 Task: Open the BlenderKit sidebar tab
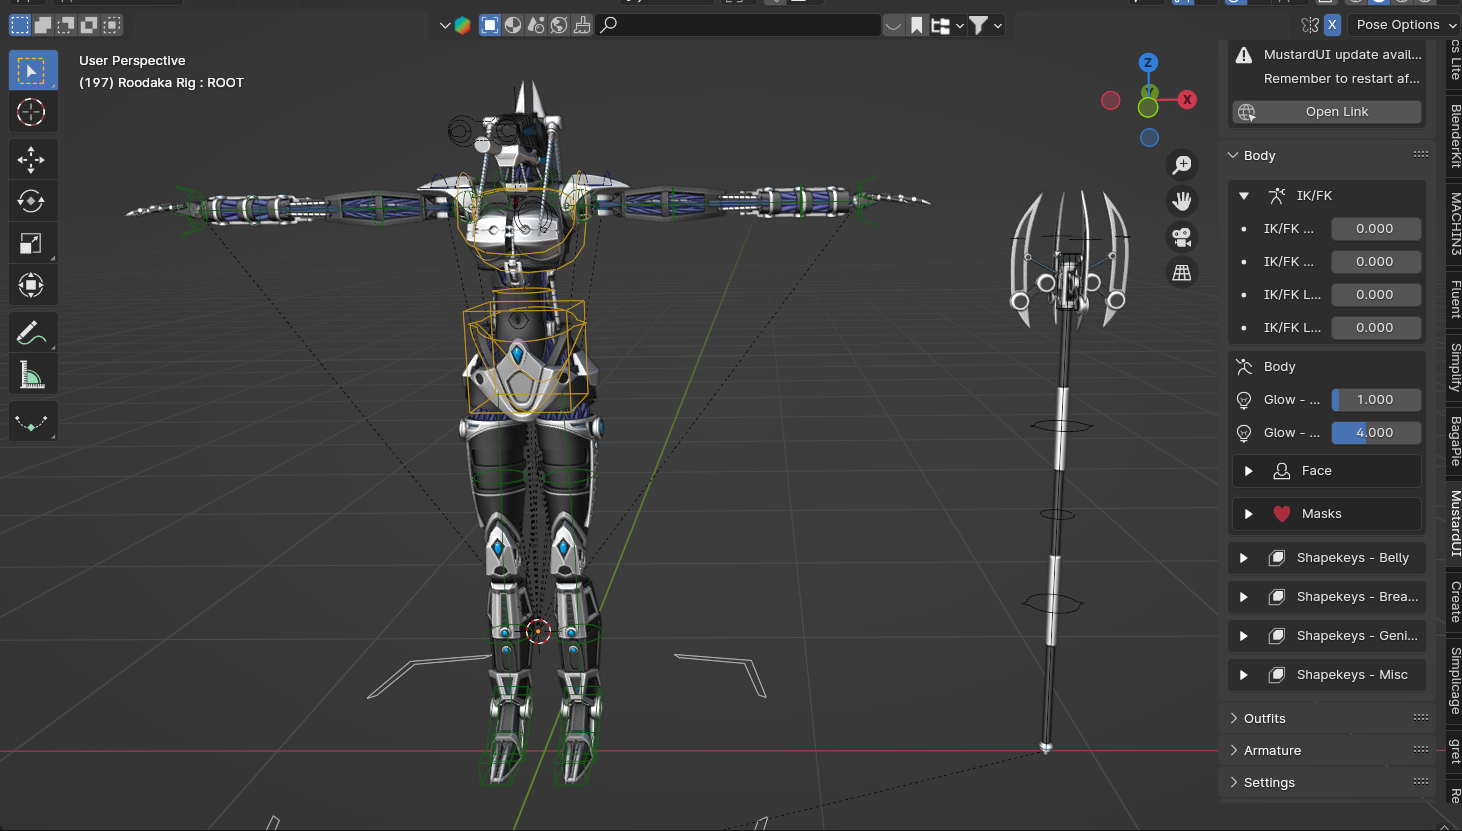point(1455,135)
